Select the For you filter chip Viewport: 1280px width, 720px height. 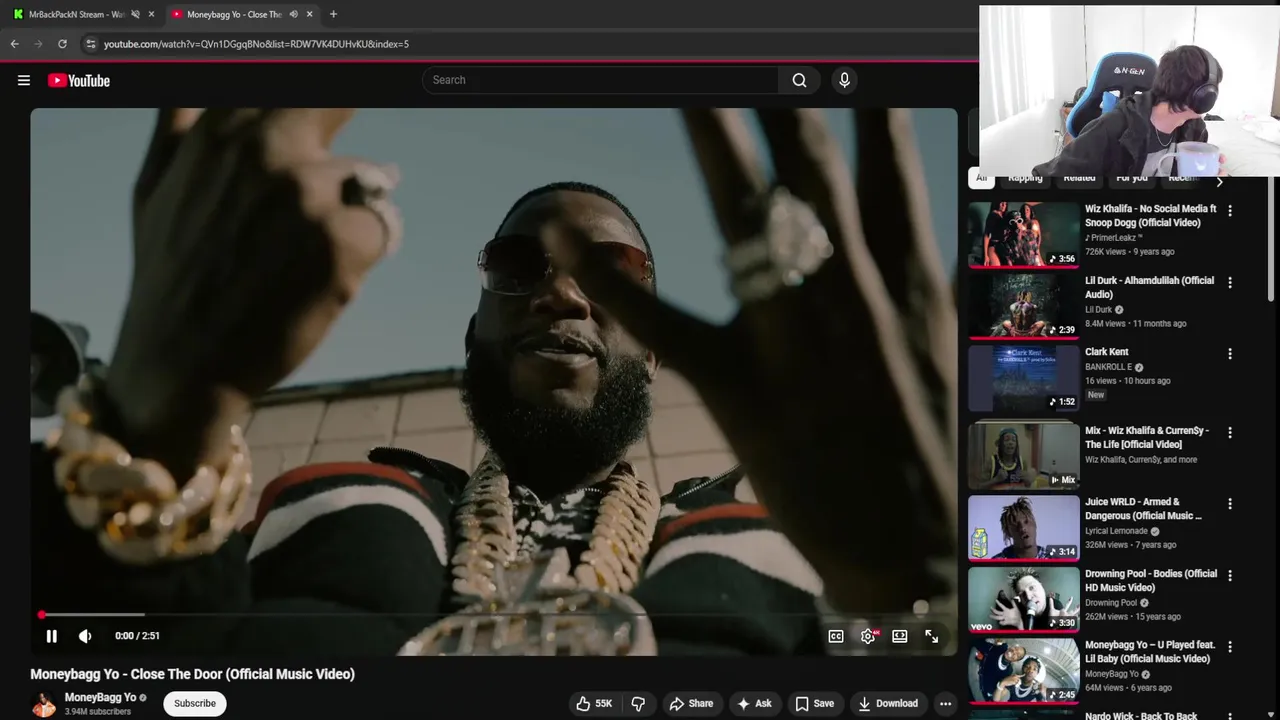[x=1132, y=179]
